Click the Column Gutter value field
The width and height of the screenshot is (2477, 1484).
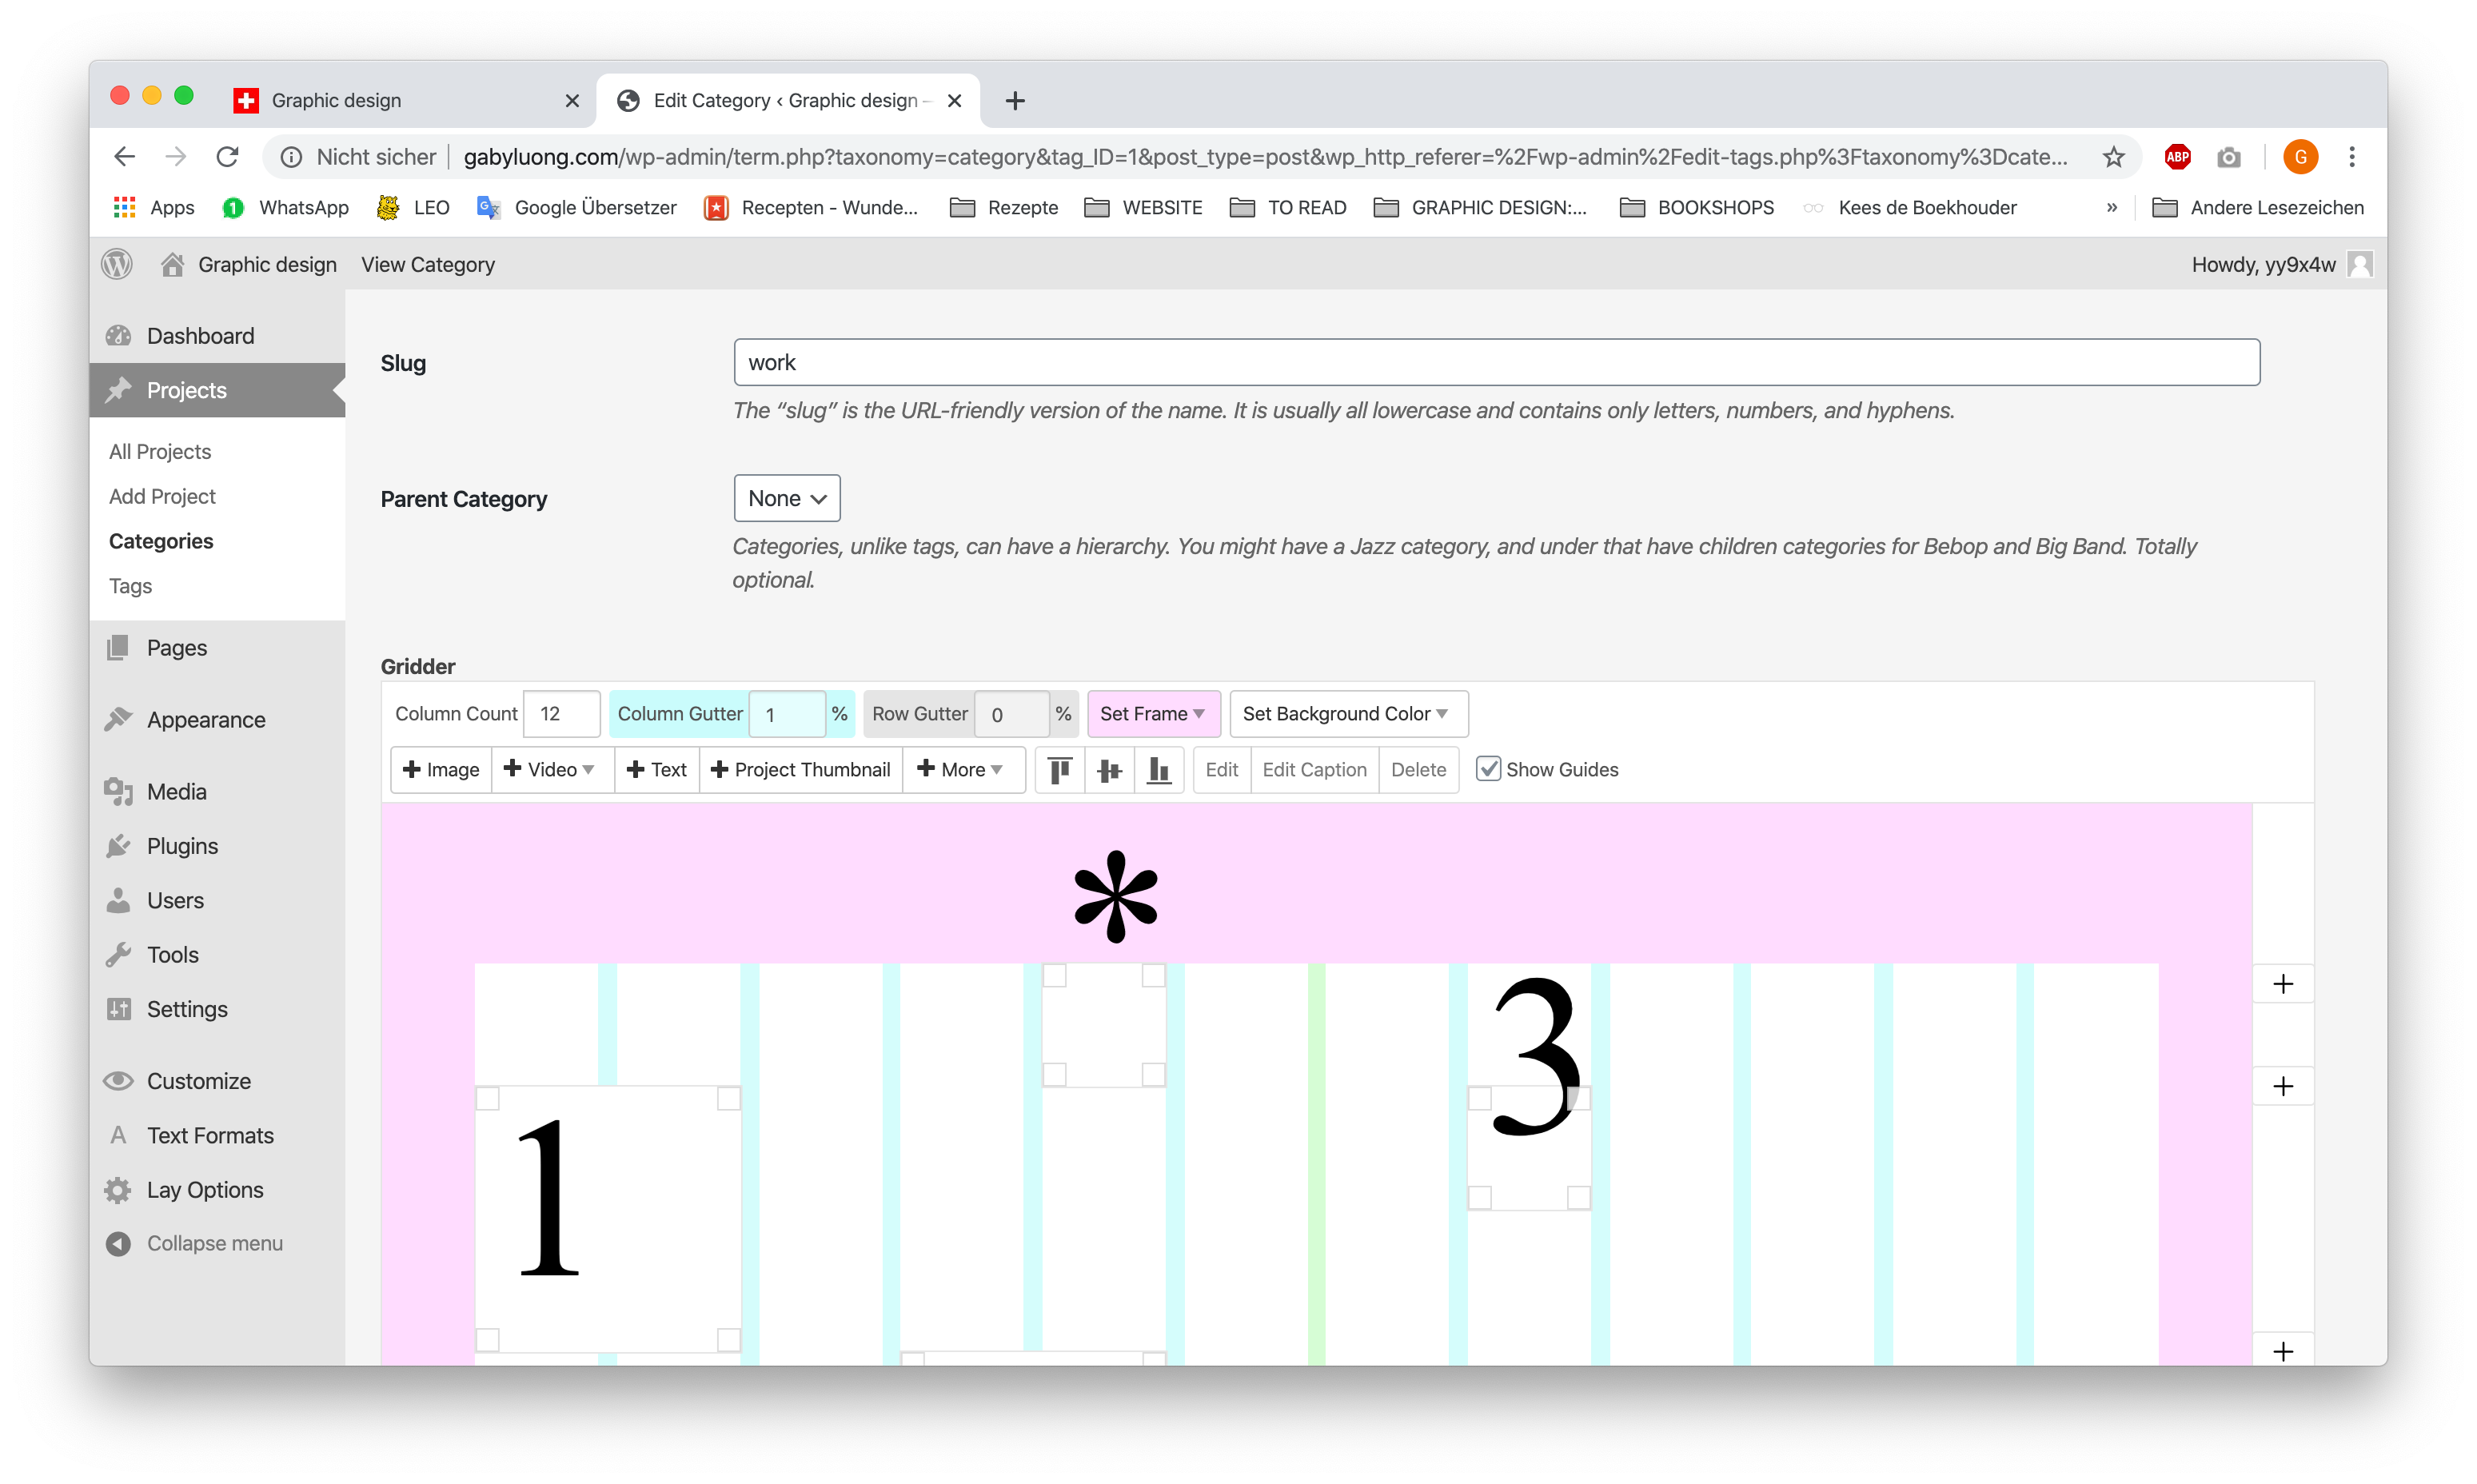[x=787, y=714]
